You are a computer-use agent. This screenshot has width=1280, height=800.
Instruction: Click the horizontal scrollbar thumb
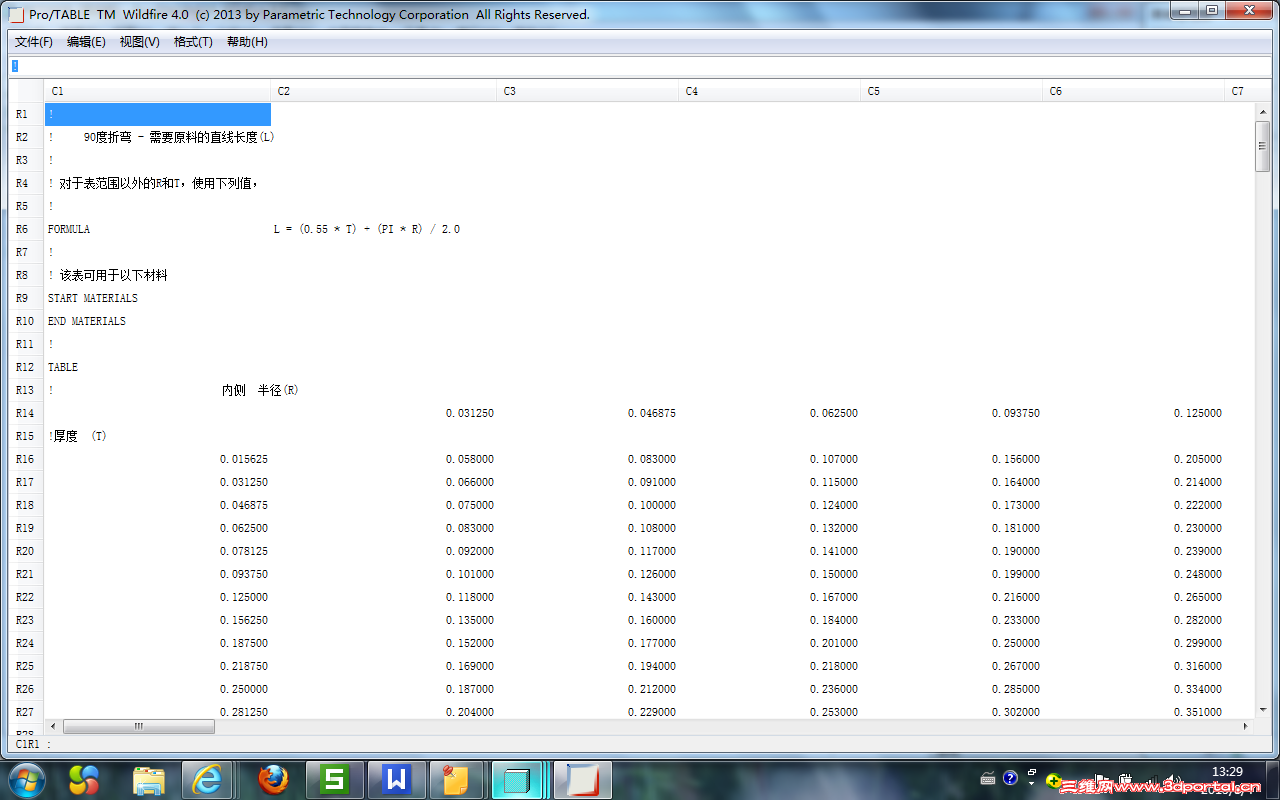138,726
